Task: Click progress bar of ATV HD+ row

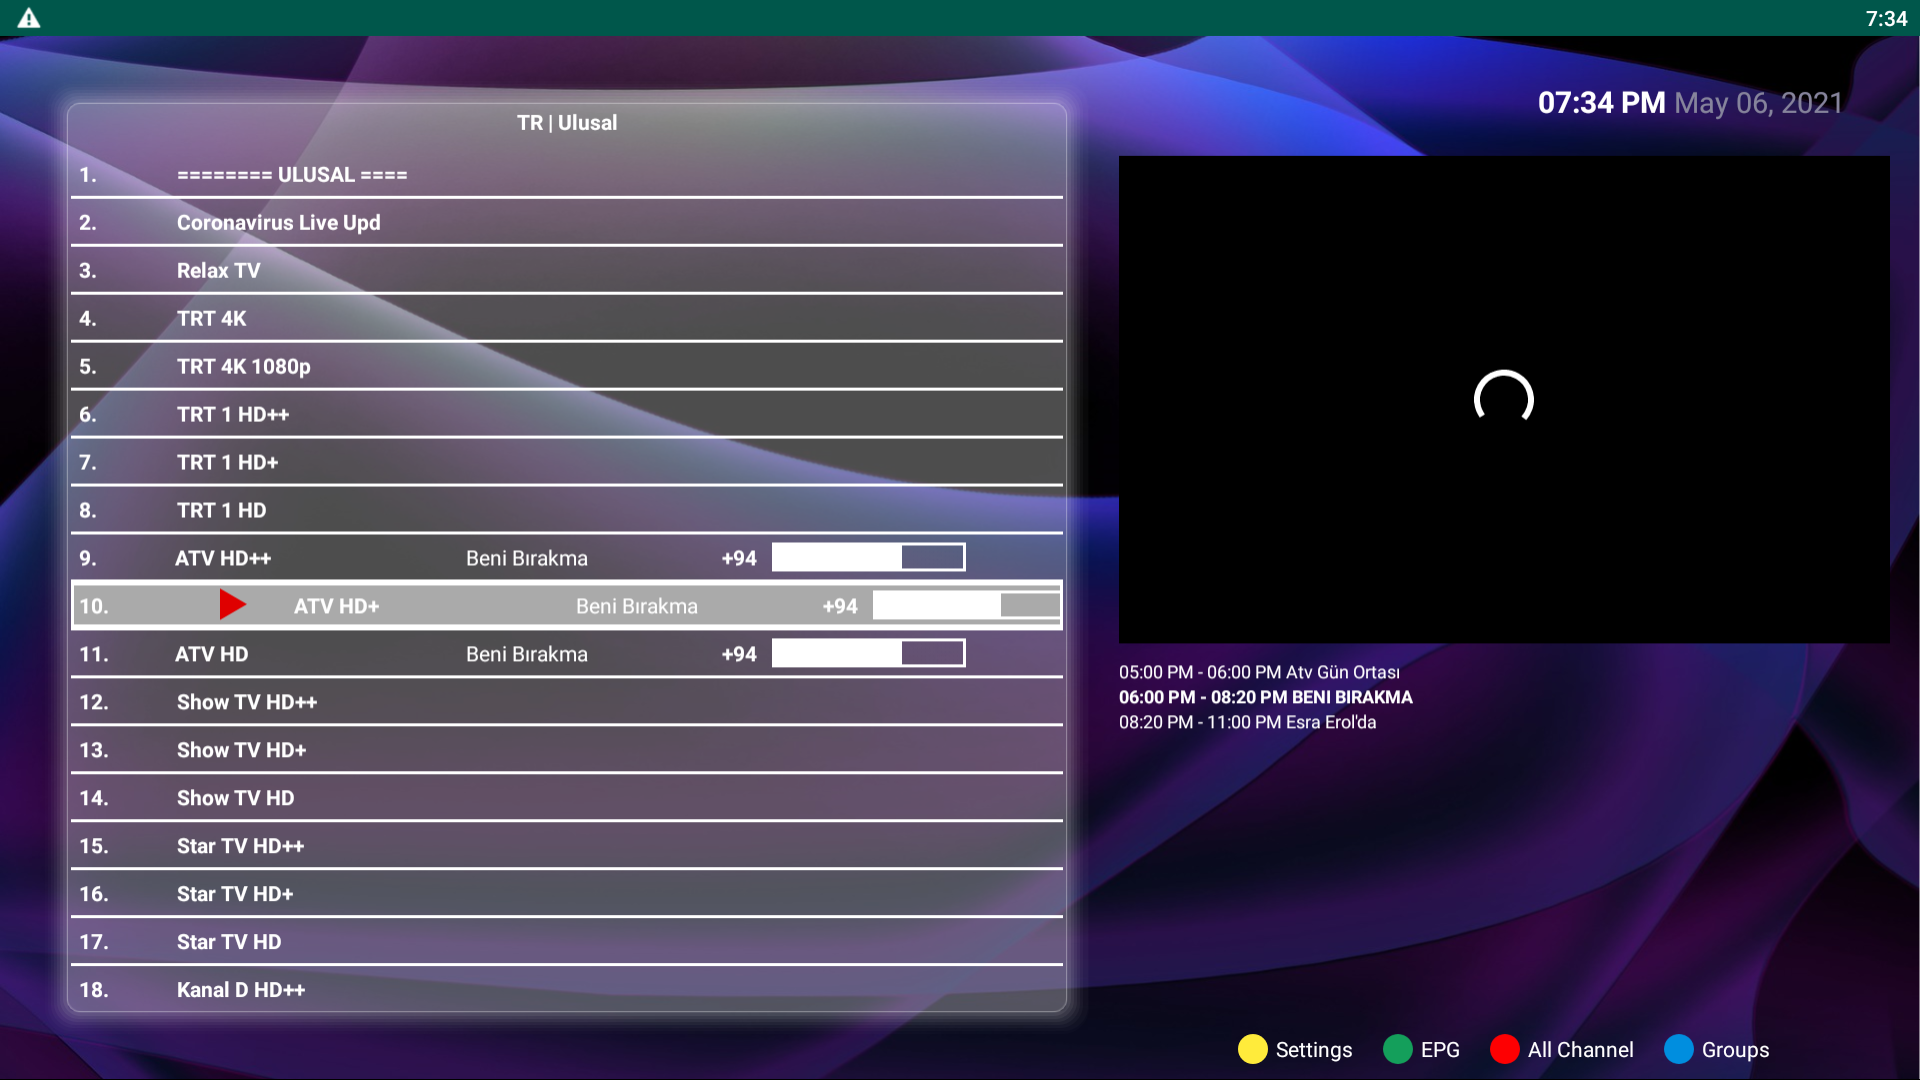Action: (x=967, y=605)
